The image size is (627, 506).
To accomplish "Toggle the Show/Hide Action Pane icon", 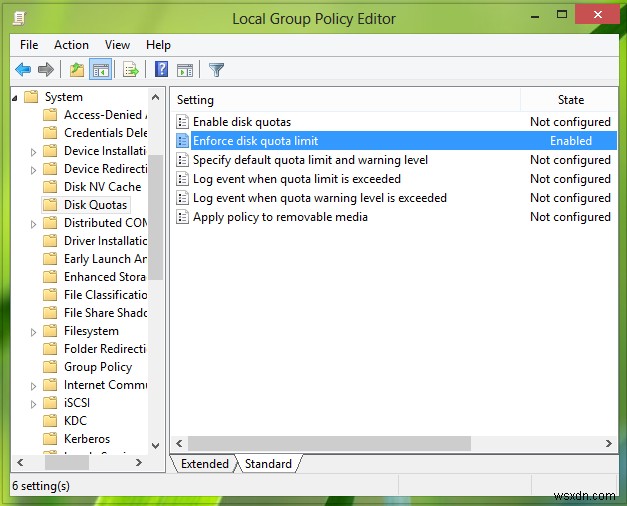I will click(x=185, y=70).
